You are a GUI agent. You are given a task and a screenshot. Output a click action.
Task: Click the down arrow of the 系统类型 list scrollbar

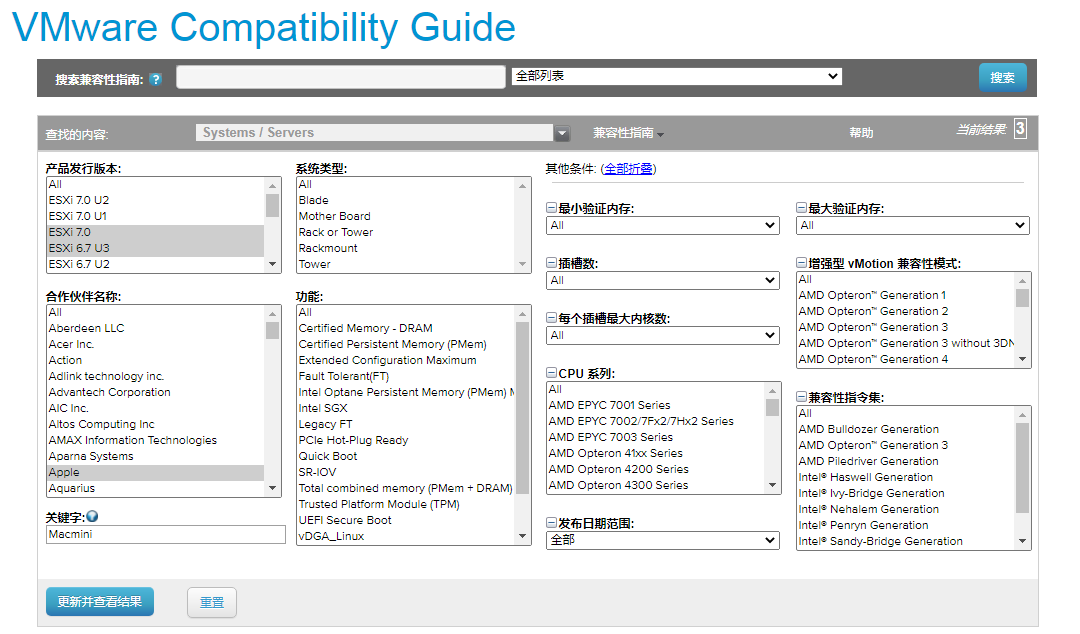523,265
